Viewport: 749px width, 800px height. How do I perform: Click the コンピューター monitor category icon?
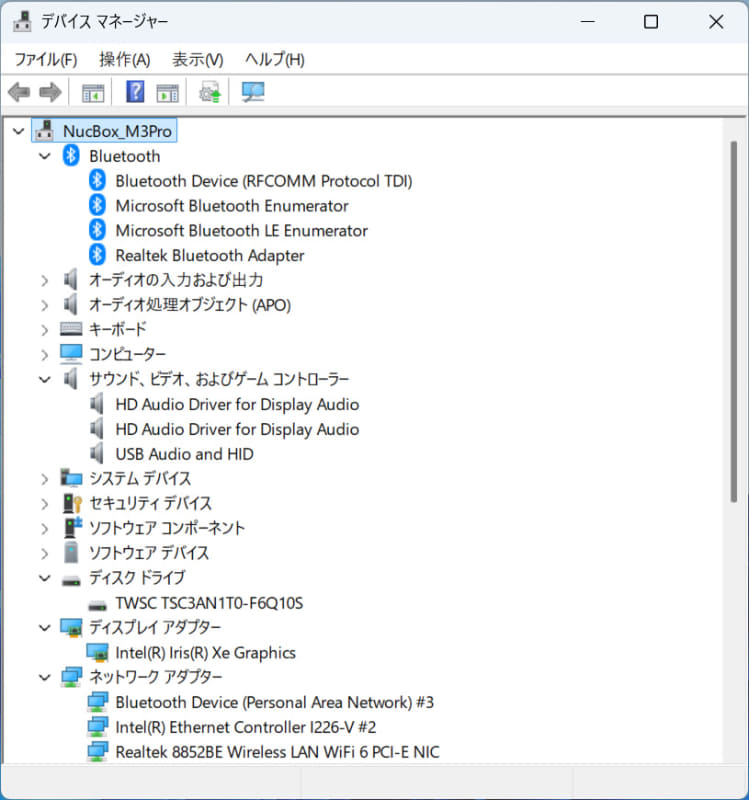click(71, 354)
